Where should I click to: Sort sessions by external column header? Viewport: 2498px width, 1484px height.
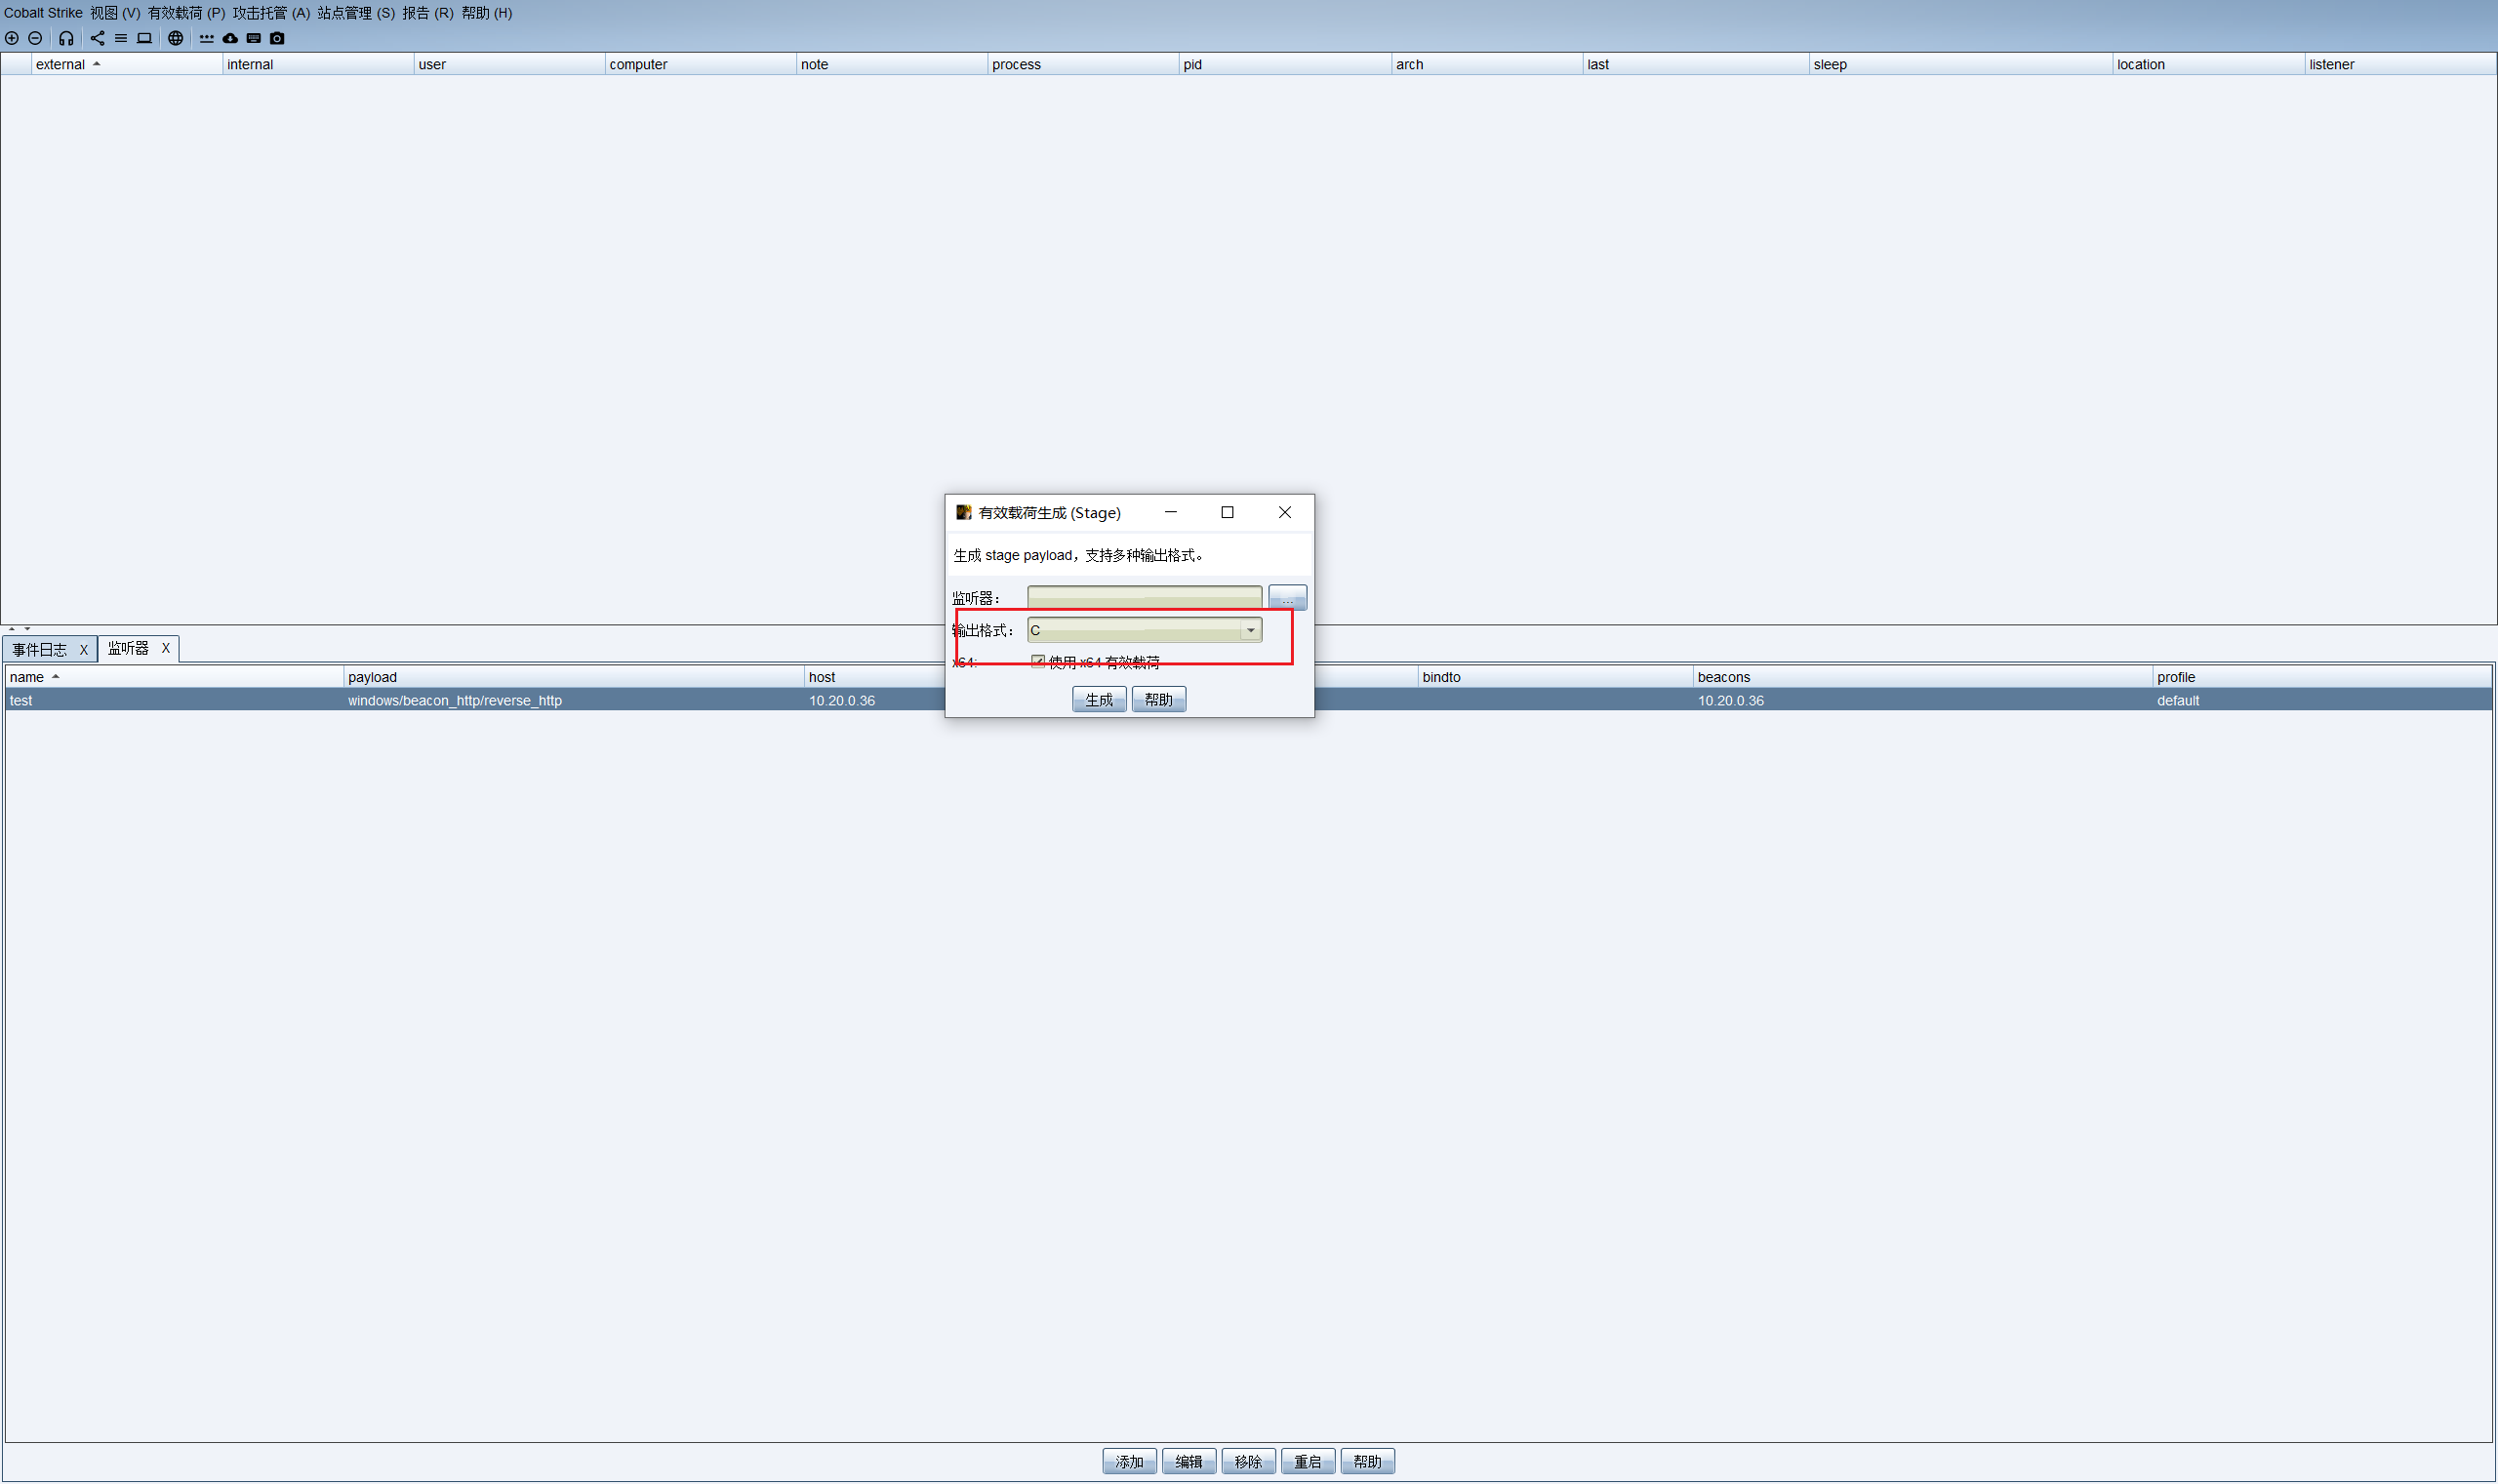(60, 64)
